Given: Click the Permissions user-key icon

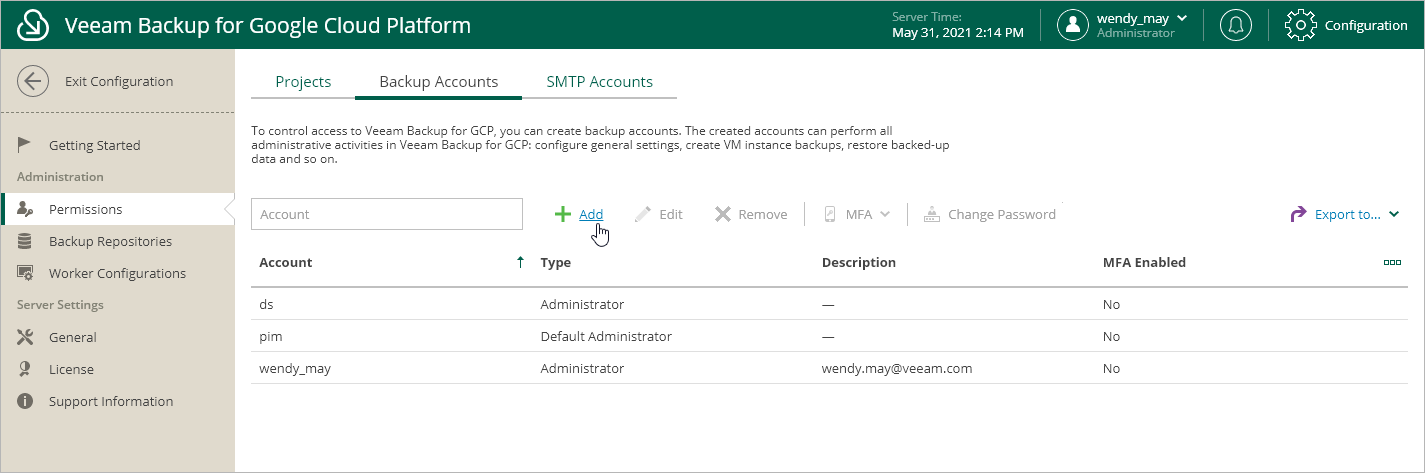Looking at the screenshot, I should (27, 209).
